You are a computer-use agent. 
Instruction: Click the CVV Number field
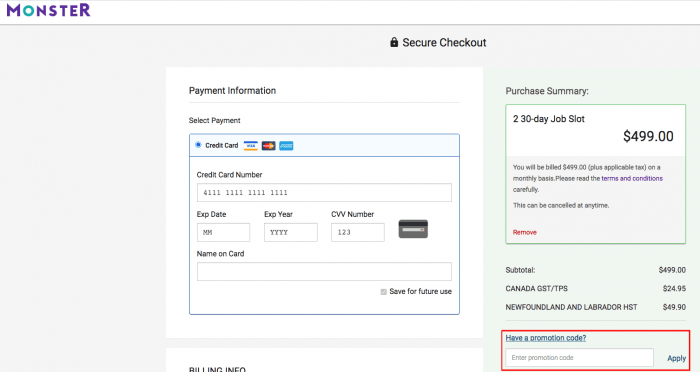358,233
